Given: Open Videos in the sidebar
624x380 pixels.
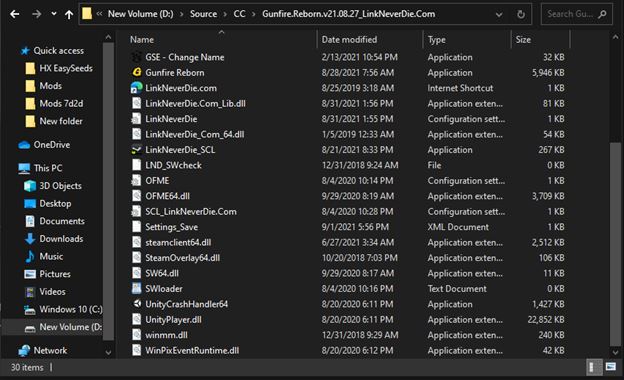Looking at the screenshot, I should (x=52, y=292).
